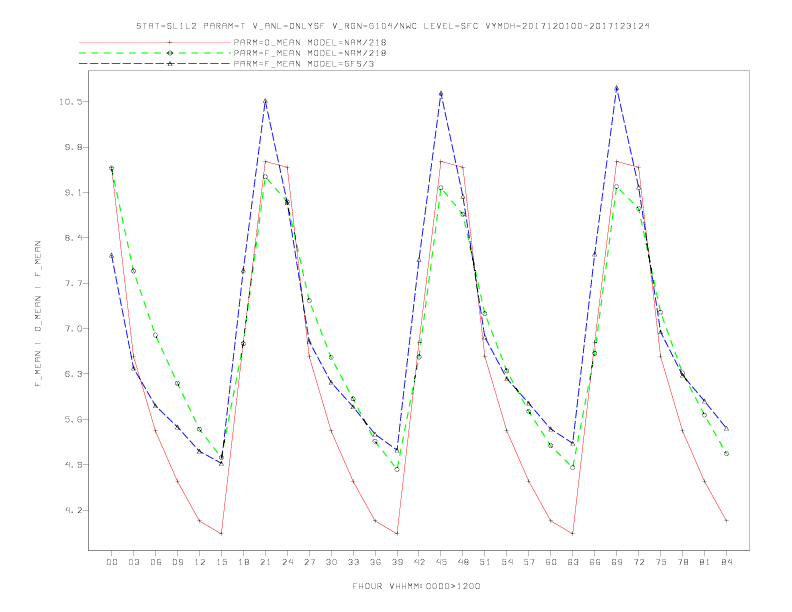Viewport: 792px width, 612px height.
Task: Click the blue GFS peak marker at hour 21
Action: click(265, 101)
